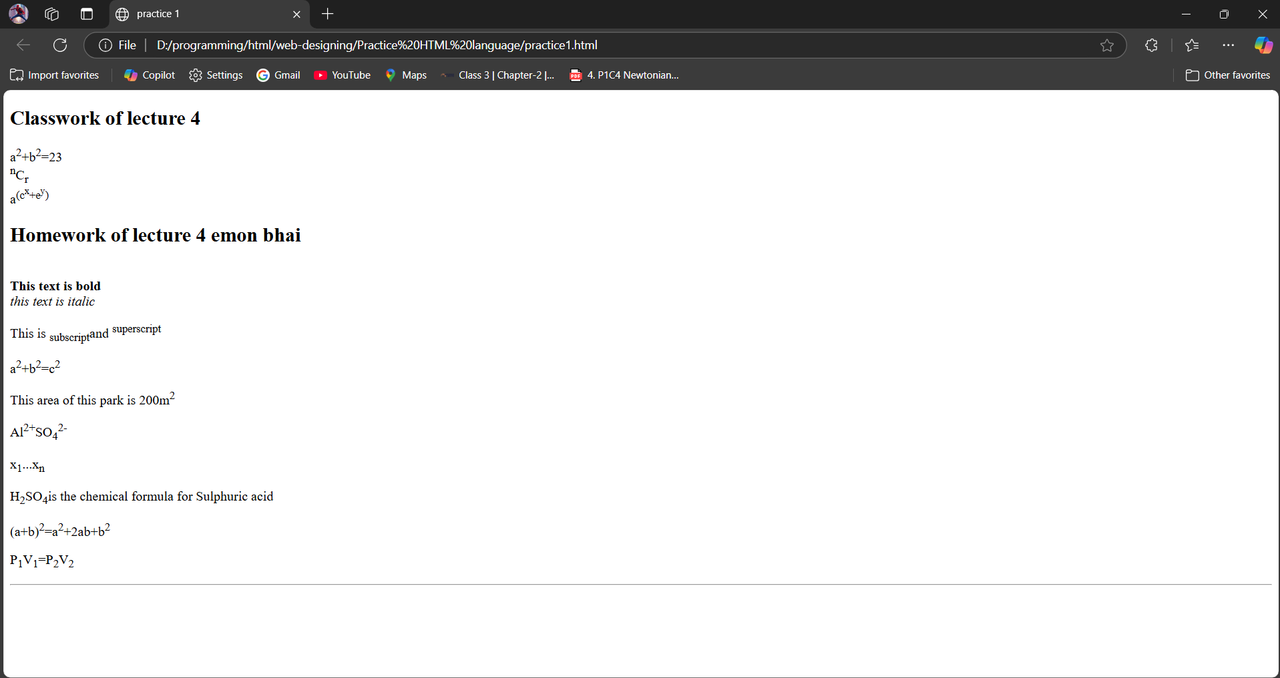Image resolution: width=1280 pixels, height=678 pixels.
Task: Click the line This area of this park is 200m
Action: tap(93, 399)
